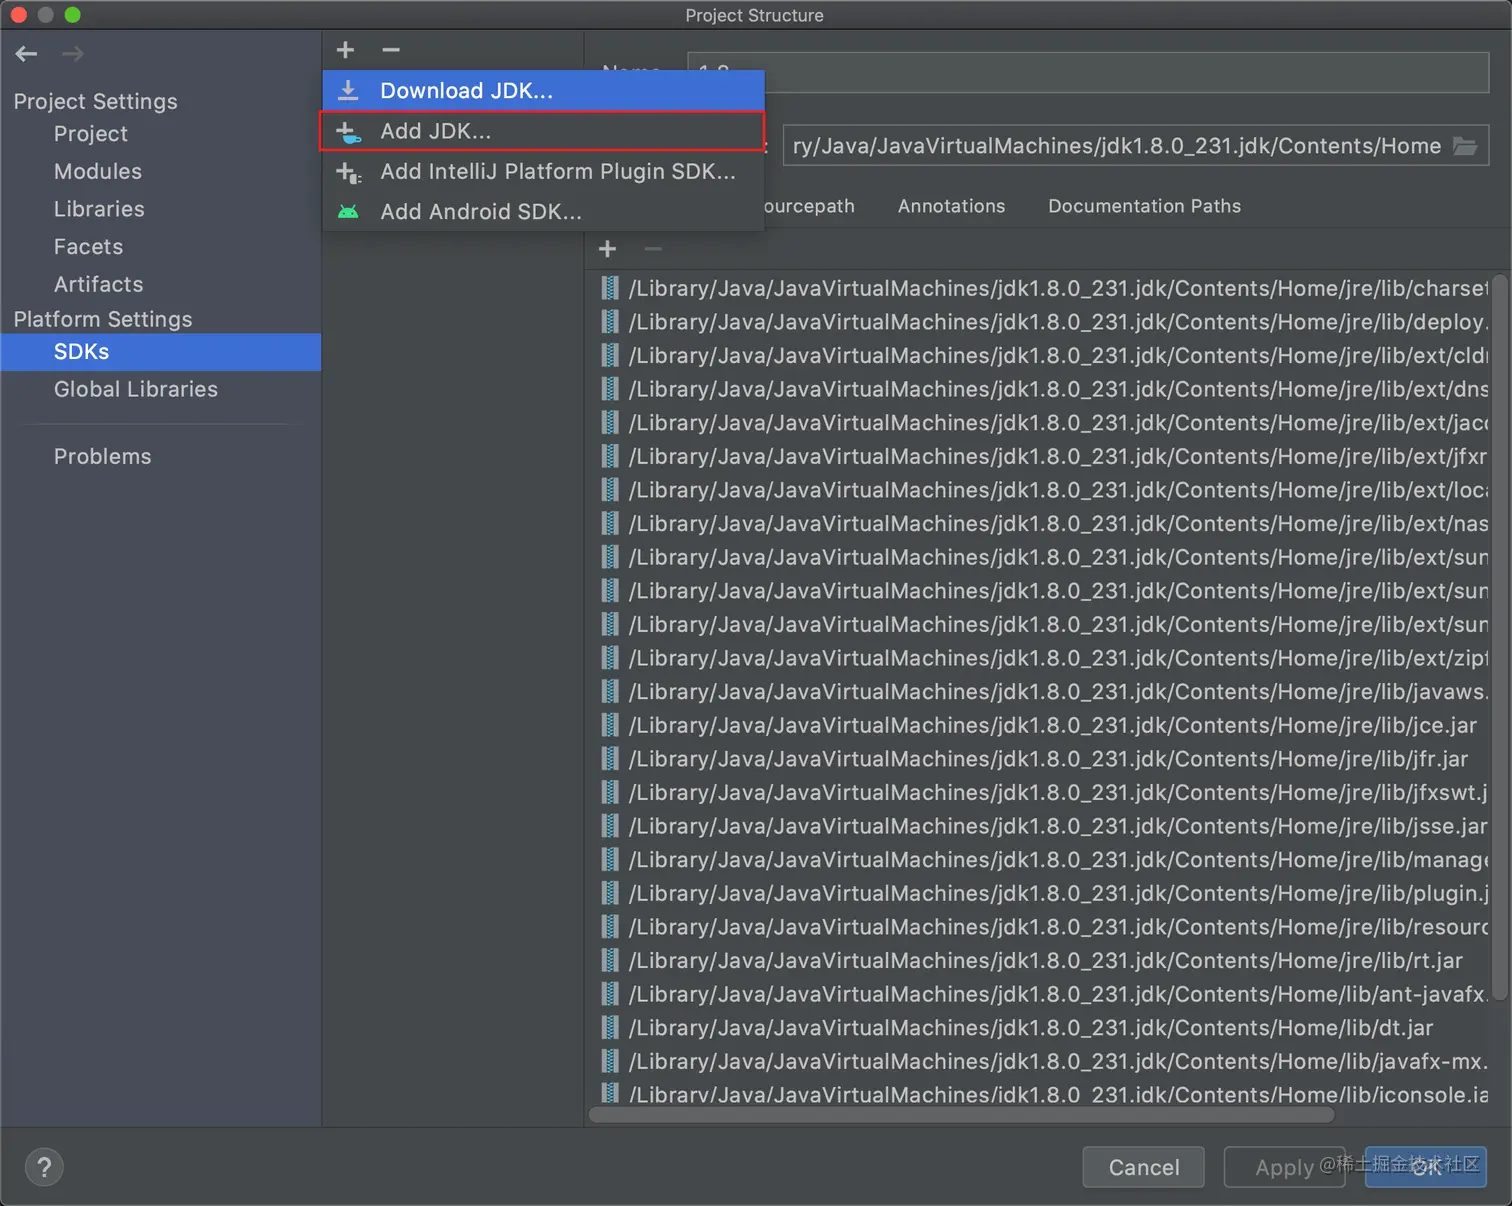Click the Cancel button

click(1143, 1167)
